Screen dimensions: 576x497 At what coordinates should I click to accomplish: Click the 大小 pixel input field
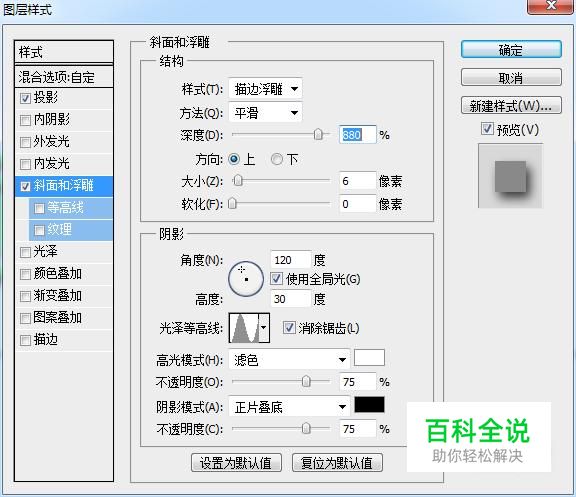pos(357,181)
